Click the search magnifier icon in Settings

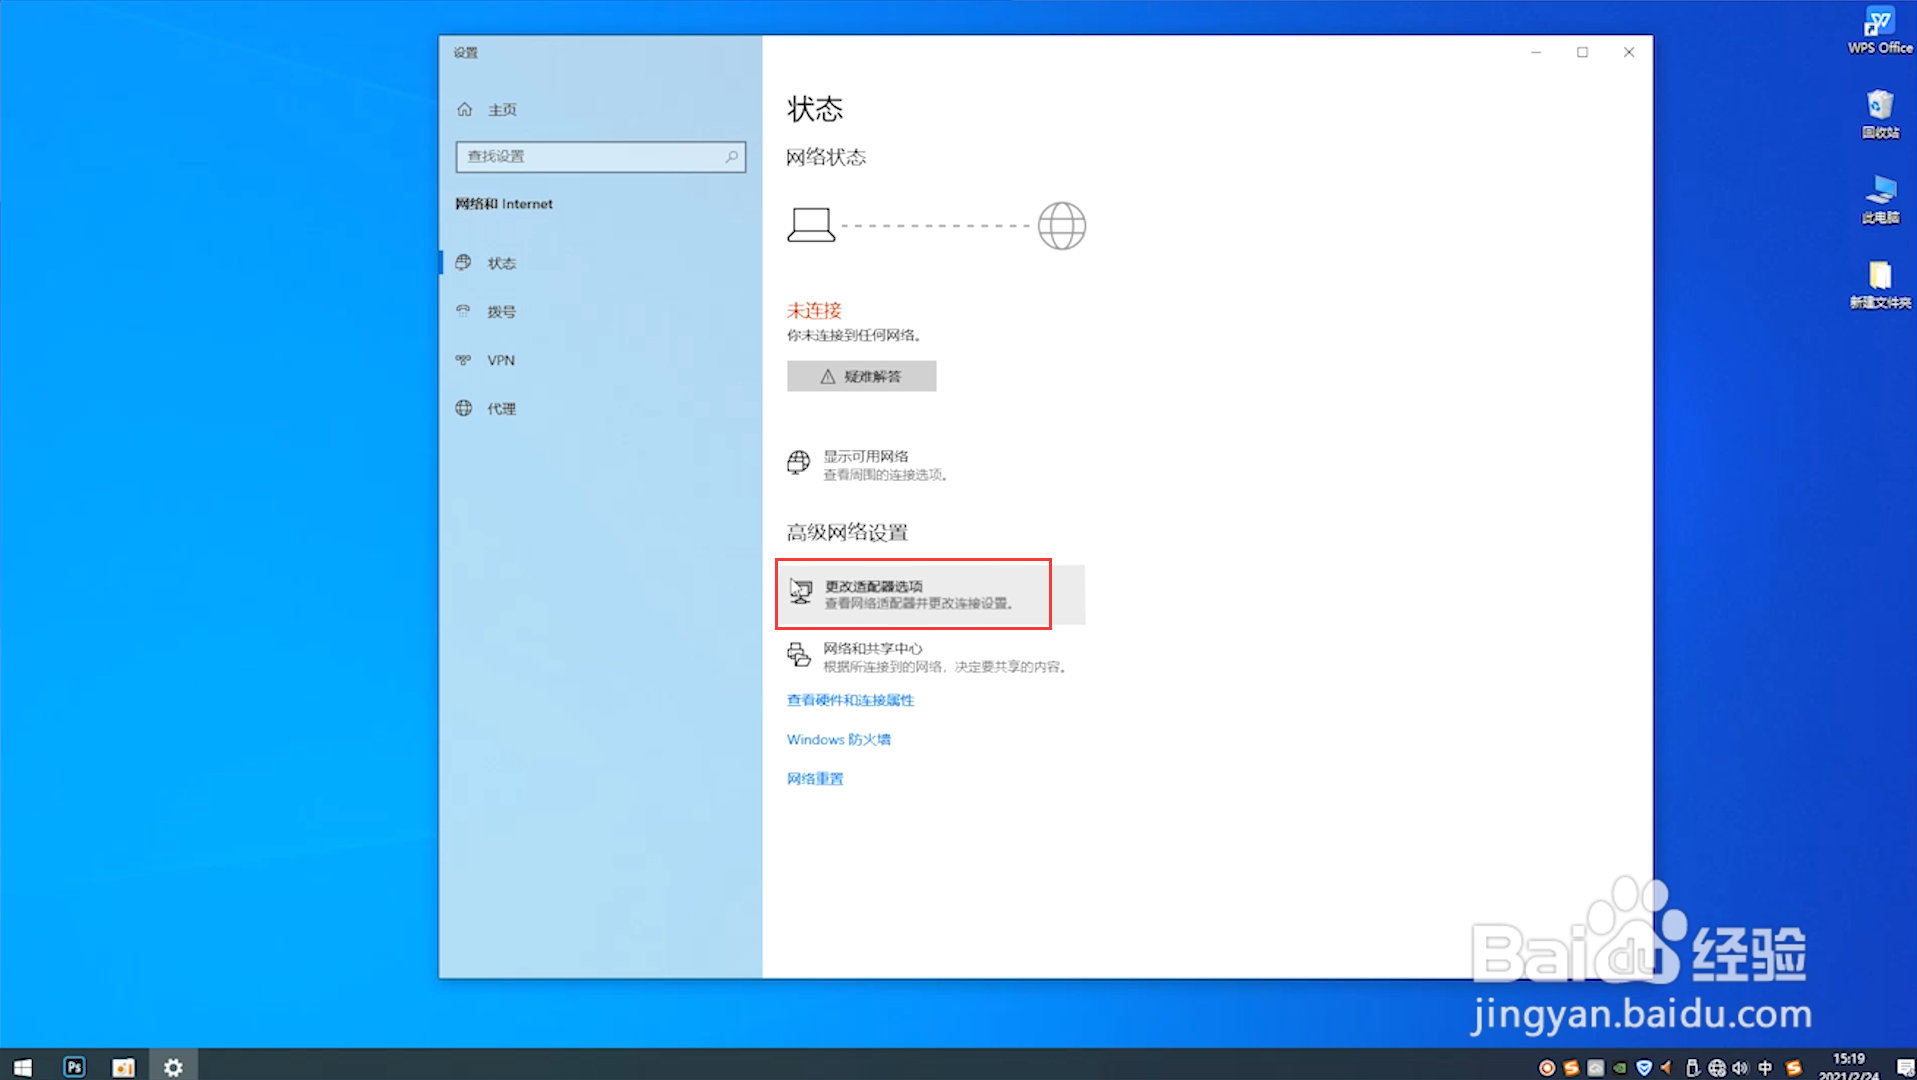click(x=731, y=157)
